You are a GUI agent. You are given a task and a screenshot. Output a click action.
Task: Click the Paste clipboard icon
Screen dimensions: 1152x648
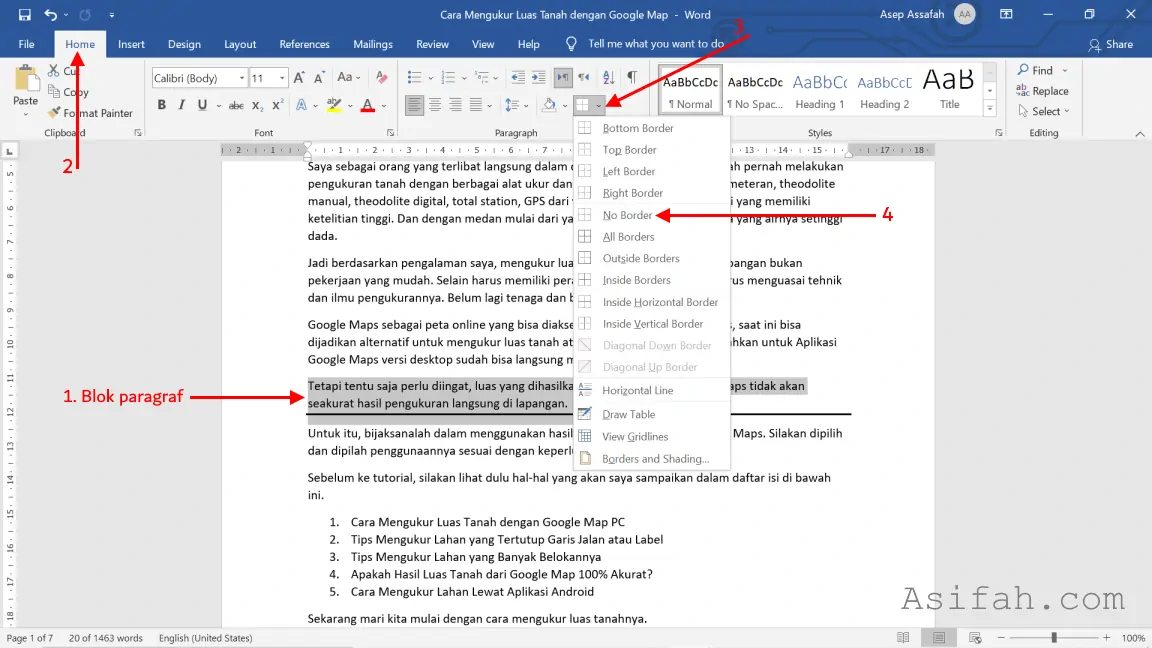(26, 79)
